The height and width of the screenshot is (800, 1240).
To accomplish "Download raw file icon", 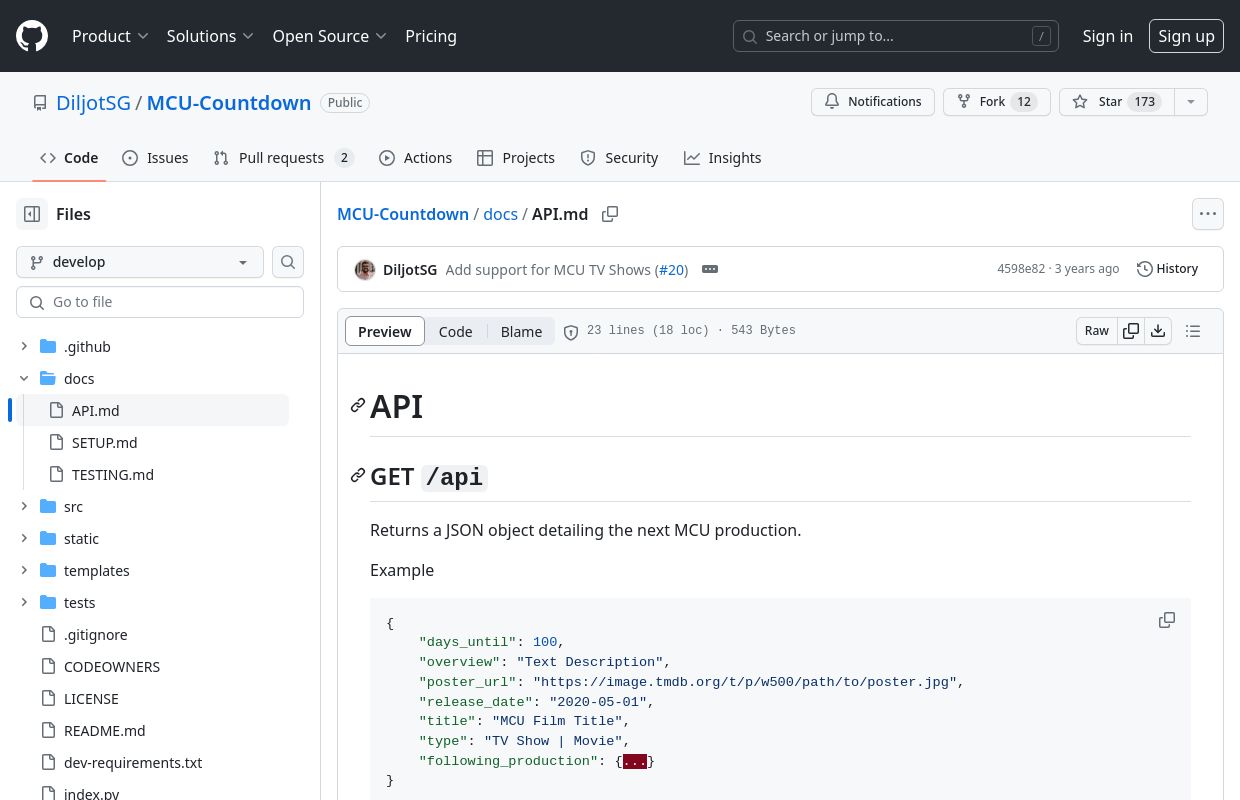I will [x=1158, y=331].
